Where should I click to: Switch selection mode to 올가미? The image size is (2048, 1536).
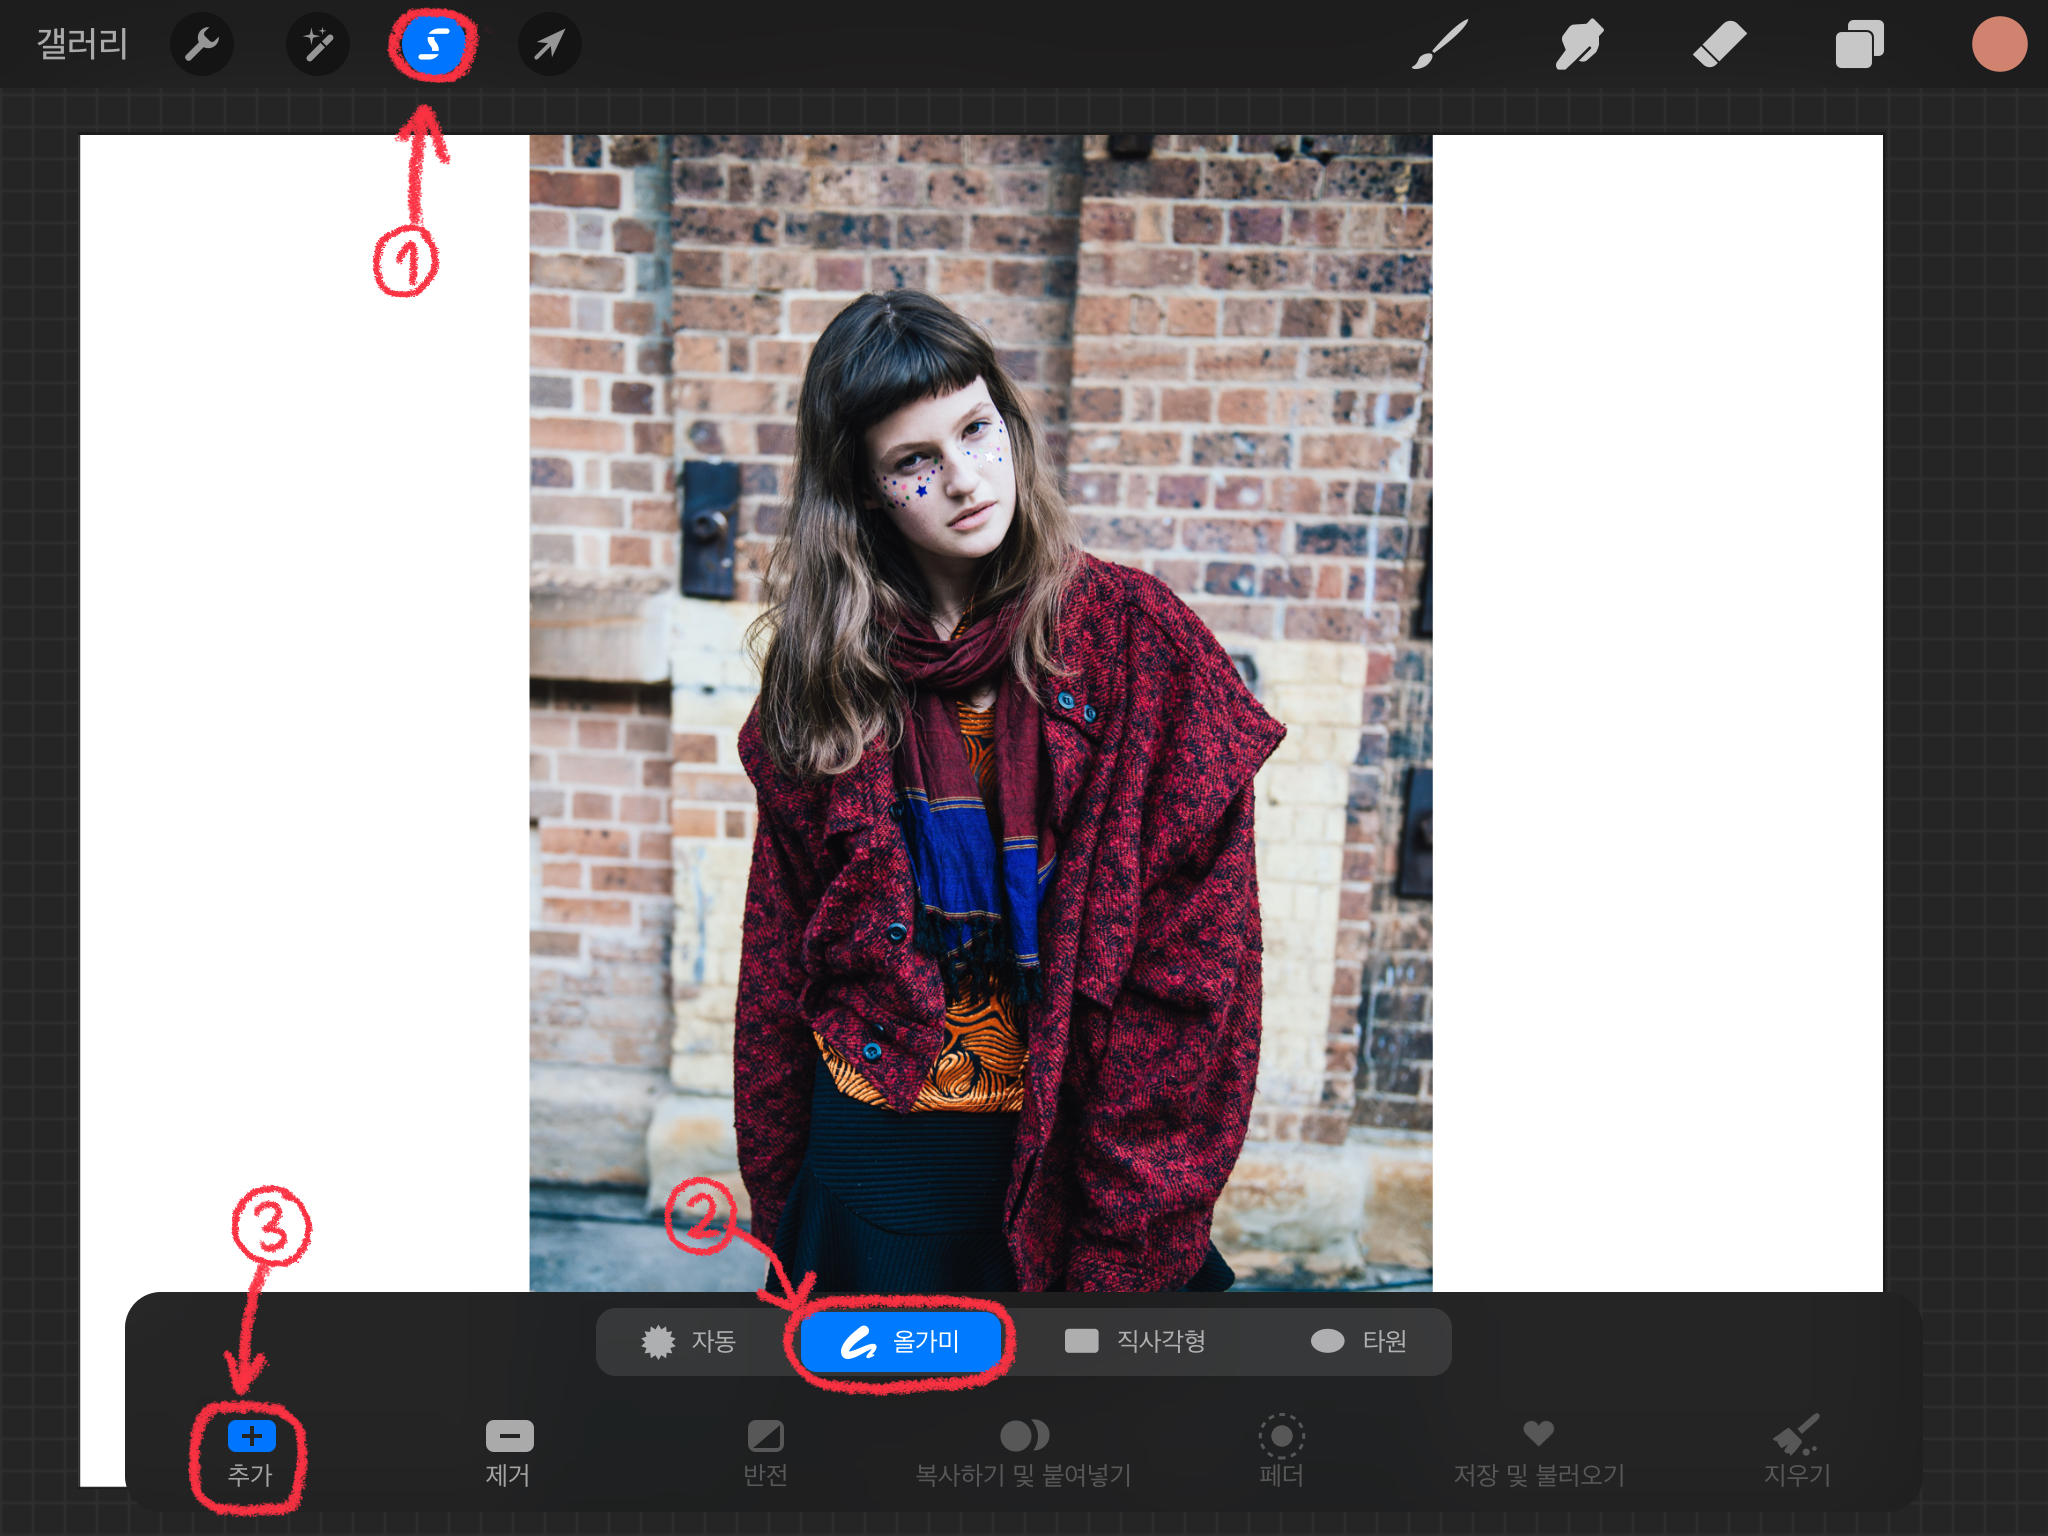click(x=901, y=1341)
